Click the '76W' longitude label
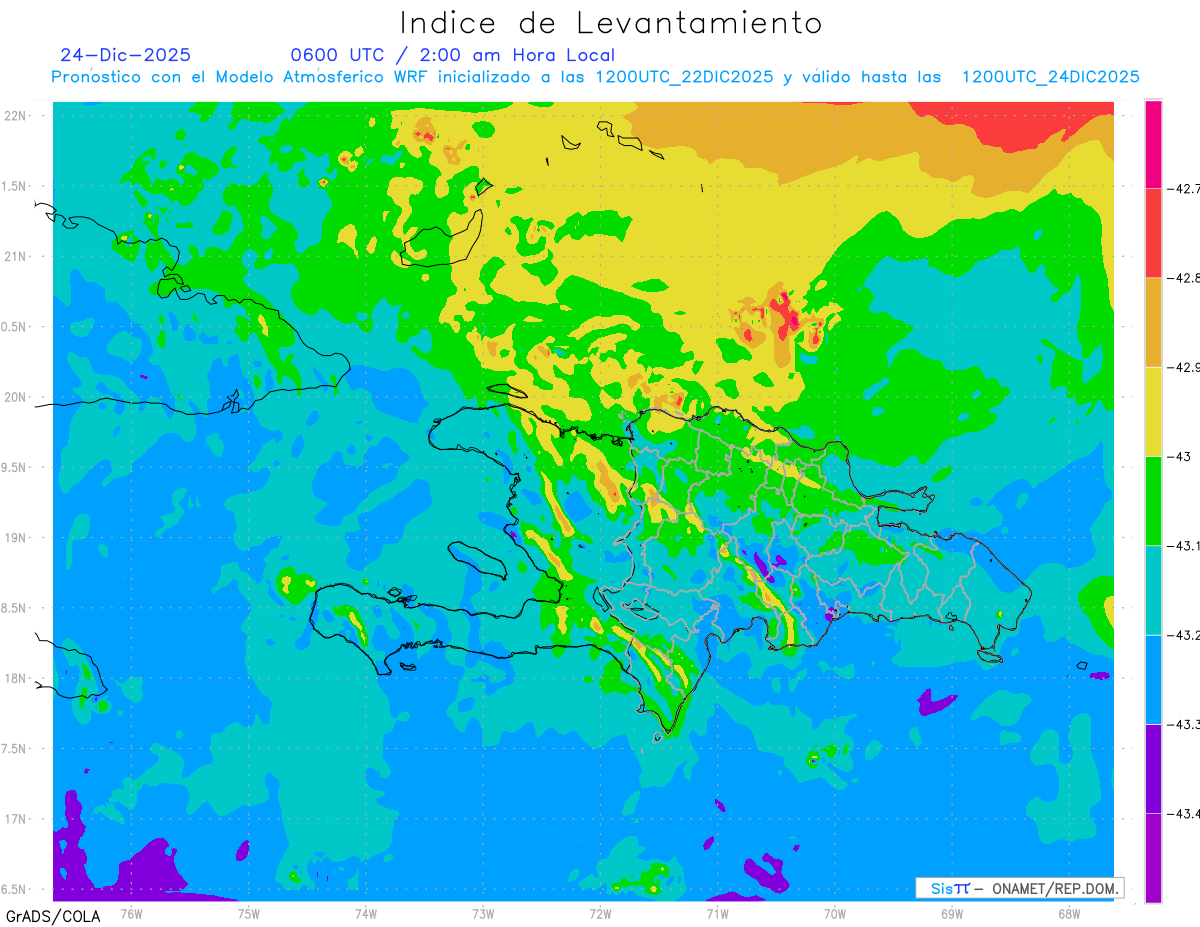Screen dimensions: 1200x927 tap(132, 913)
